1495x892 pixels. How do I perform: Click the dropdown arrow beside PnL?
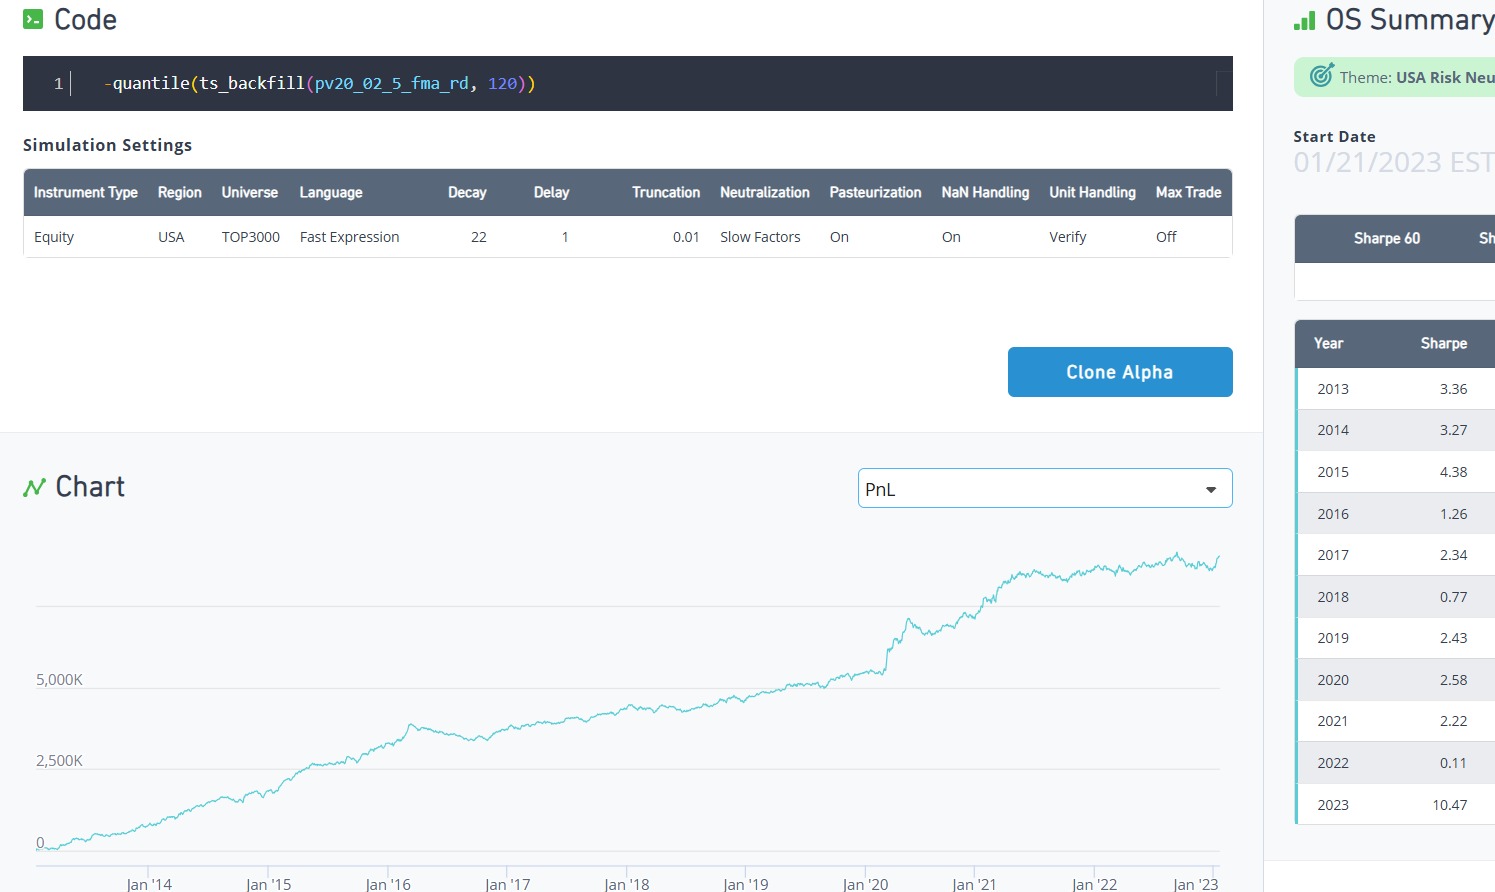pos(1211,490)
